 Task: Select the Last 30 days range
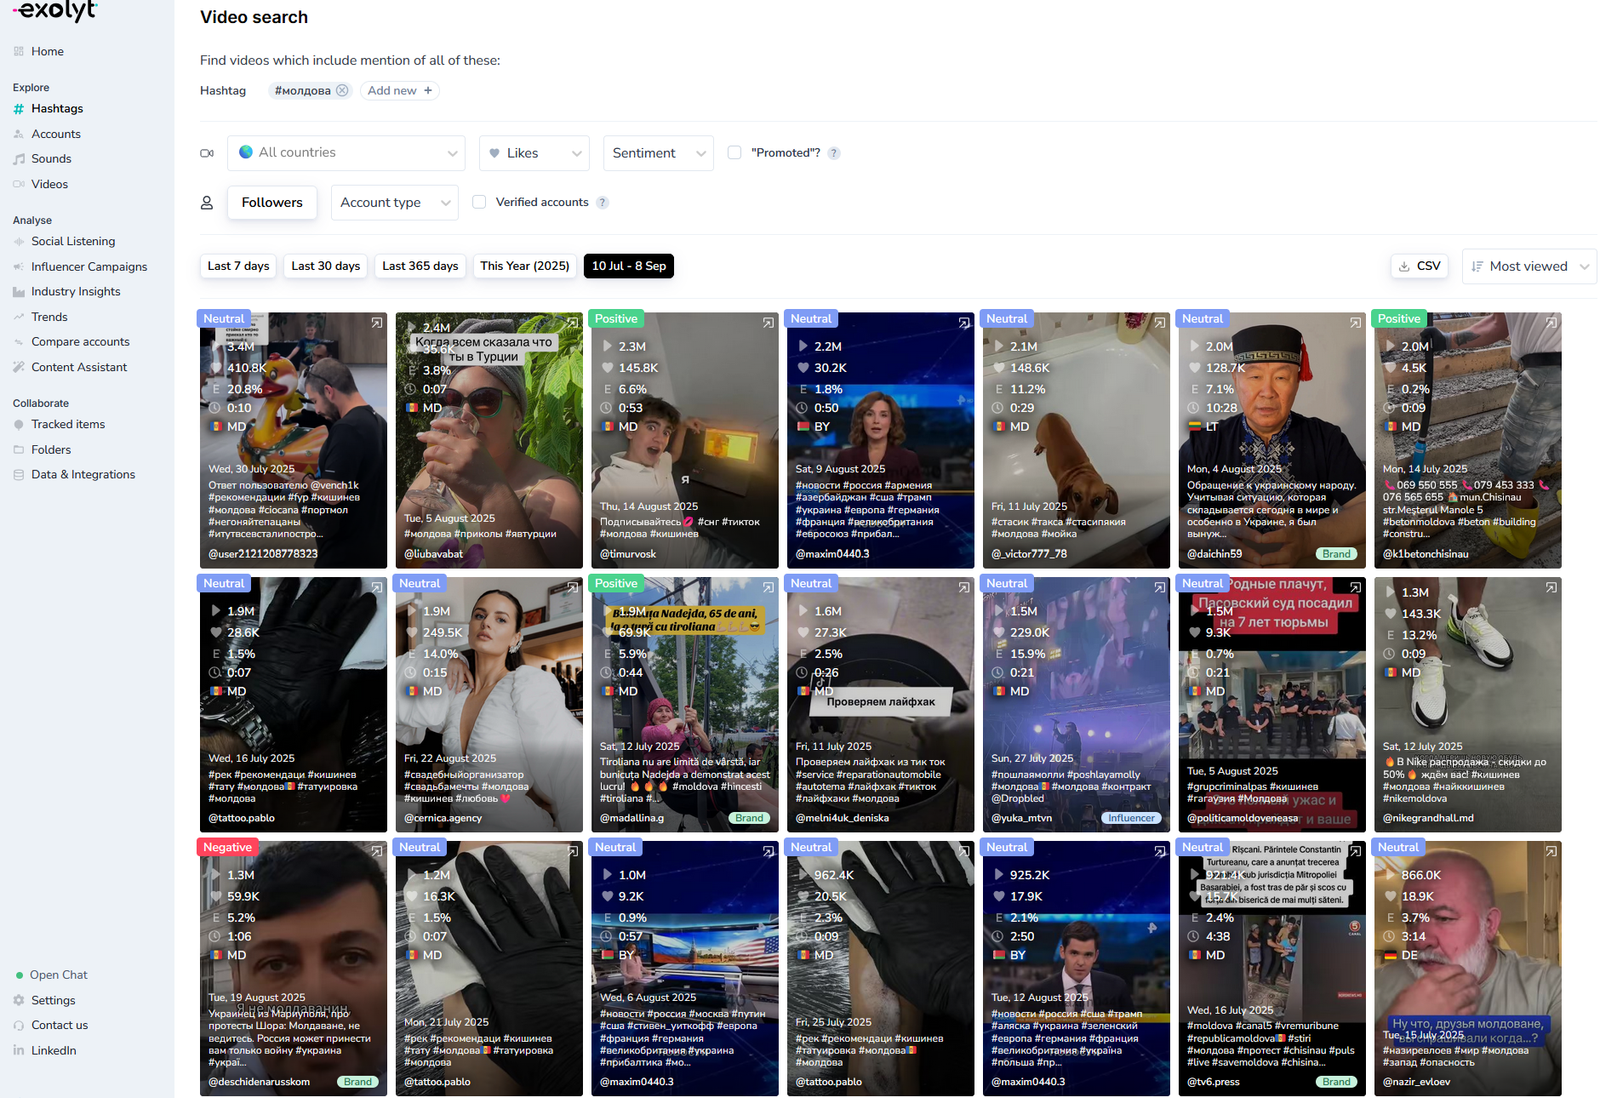click(x=325, y=266)
